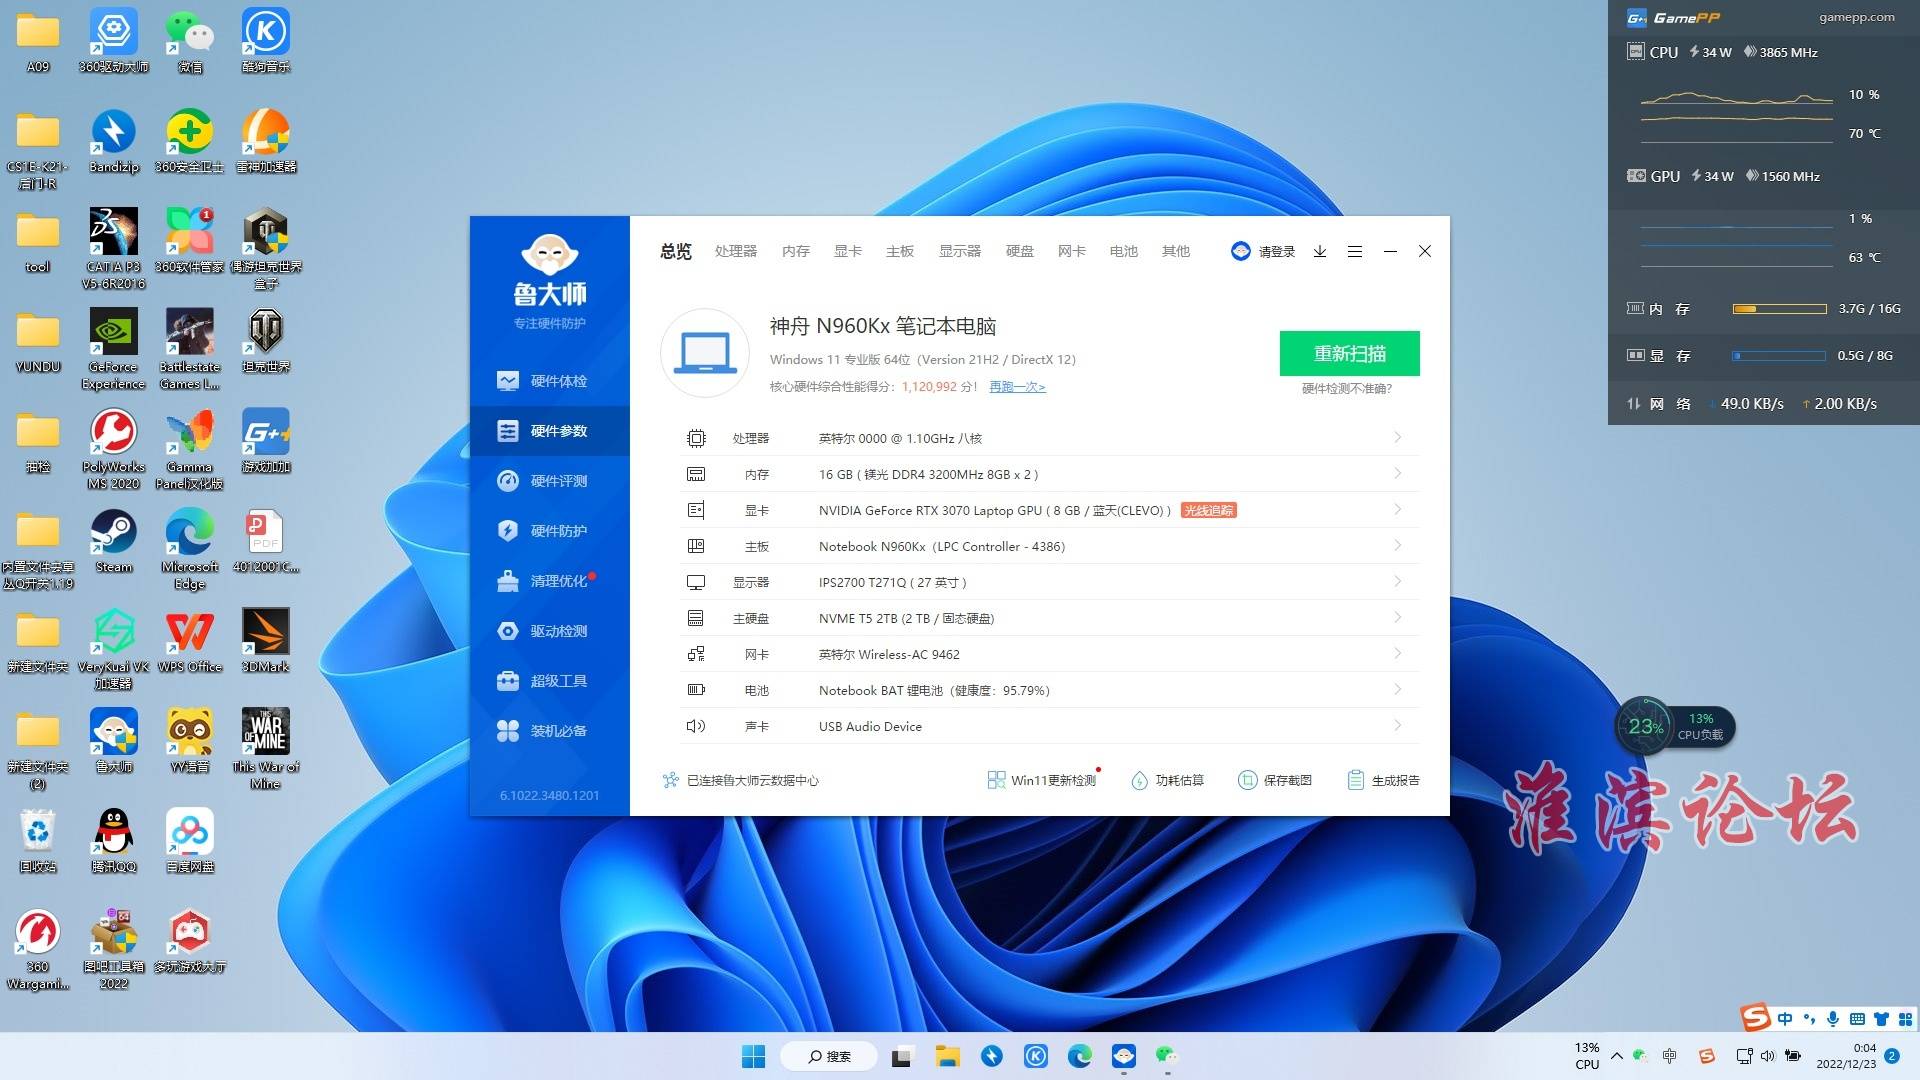Expand the 显示器 IPS2700 row chevron
The image size is (1920, 1080).
click(1398, 581)
